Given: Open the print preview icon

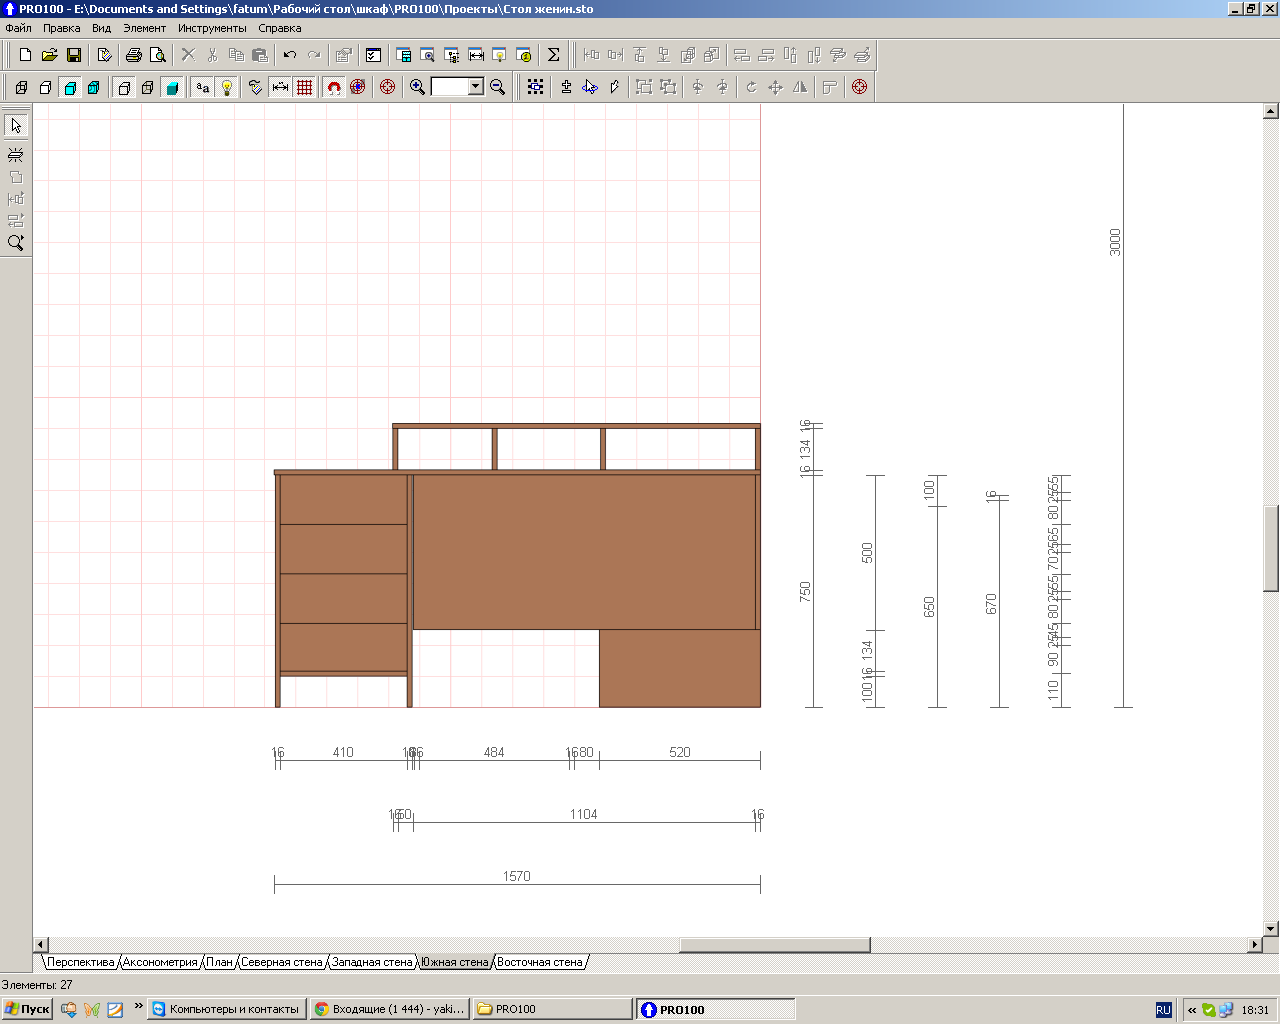Looking at the screenshot, I should (x=157, y=55).
